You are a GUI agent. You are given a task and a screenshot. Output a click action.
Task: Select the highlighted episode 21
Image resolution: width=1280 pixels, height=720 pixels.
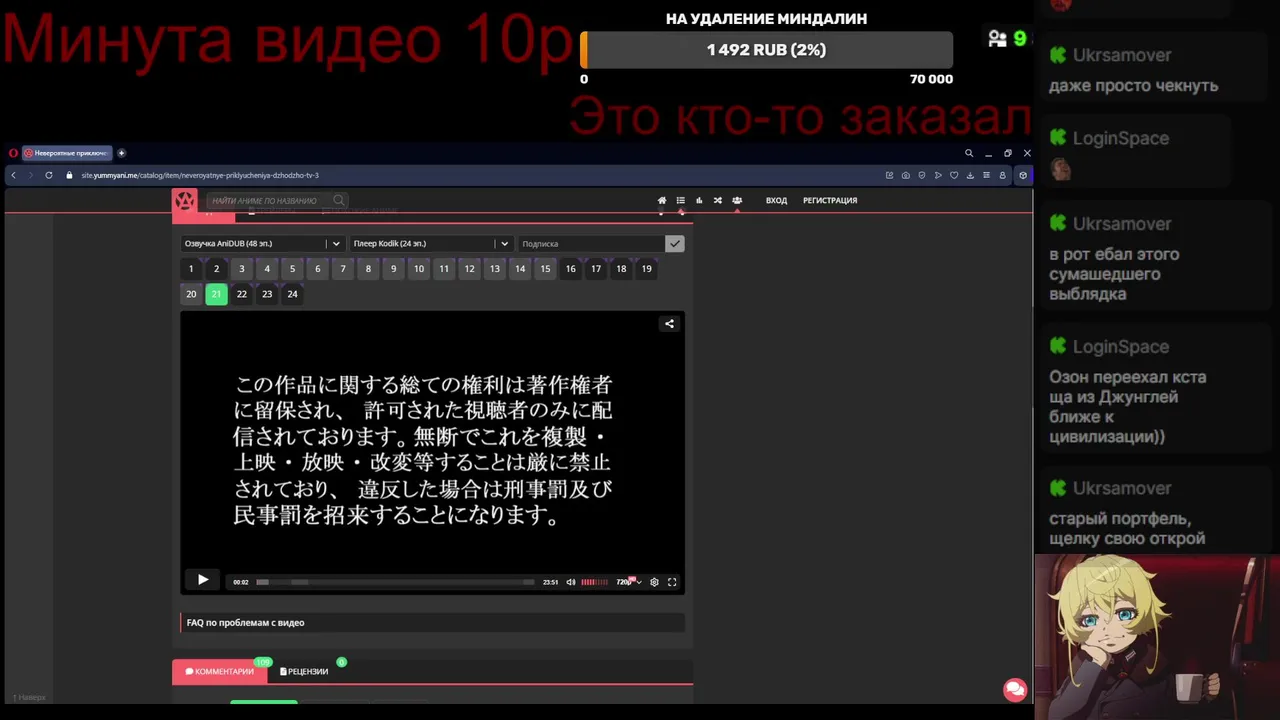pyautogui.click(x=216, y=294)
